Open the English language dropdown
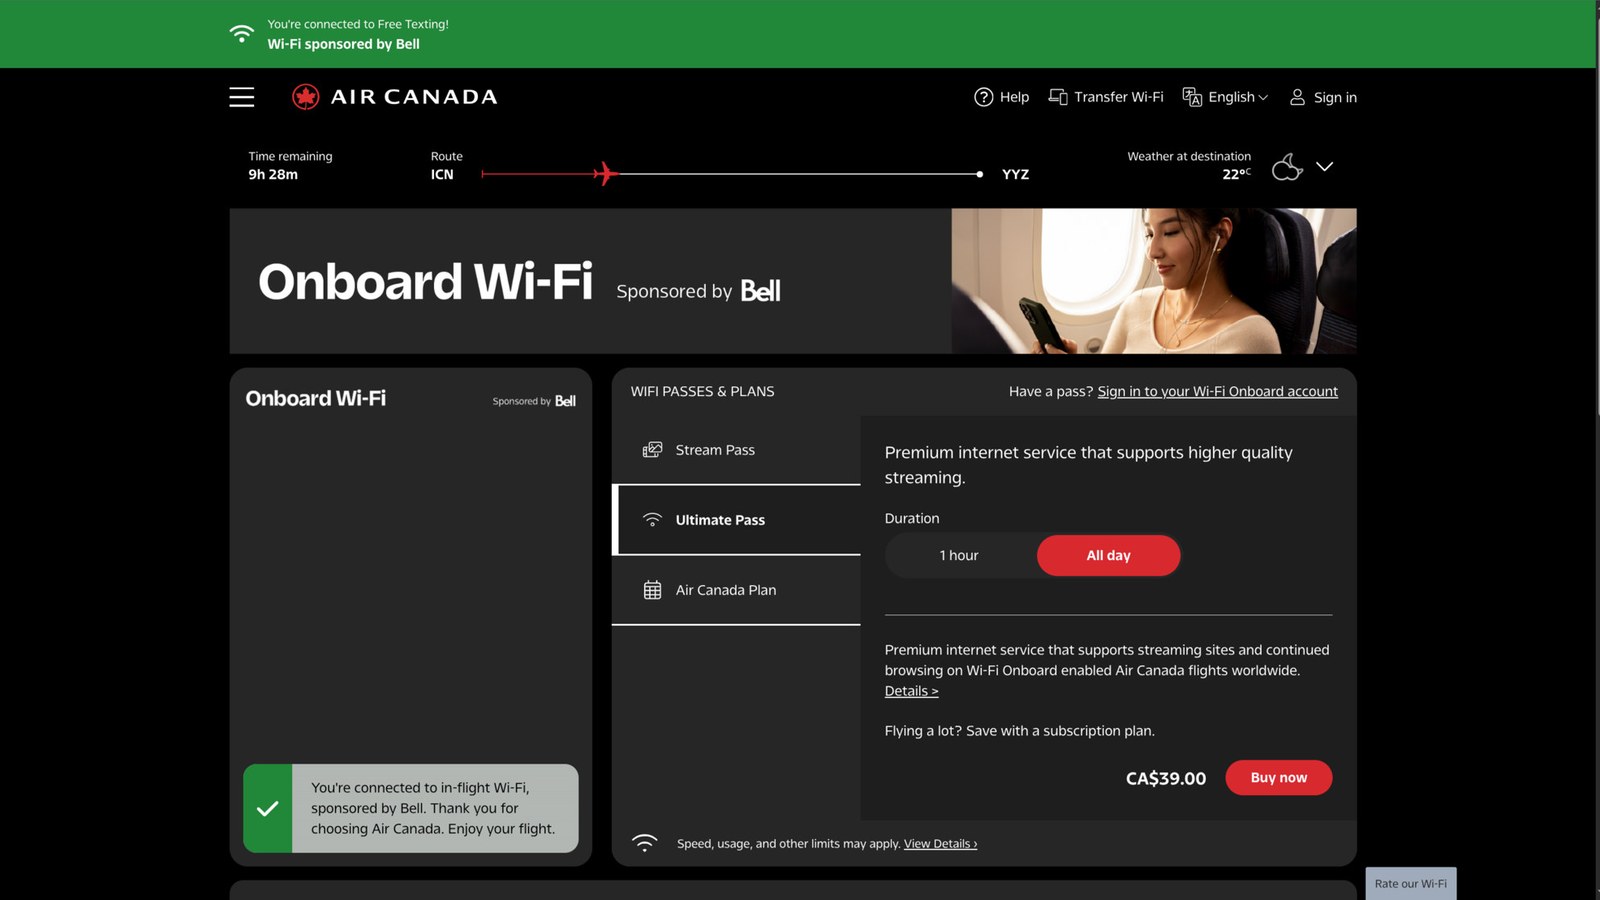Screen dimensions: 1600x900 point(1238,97)
